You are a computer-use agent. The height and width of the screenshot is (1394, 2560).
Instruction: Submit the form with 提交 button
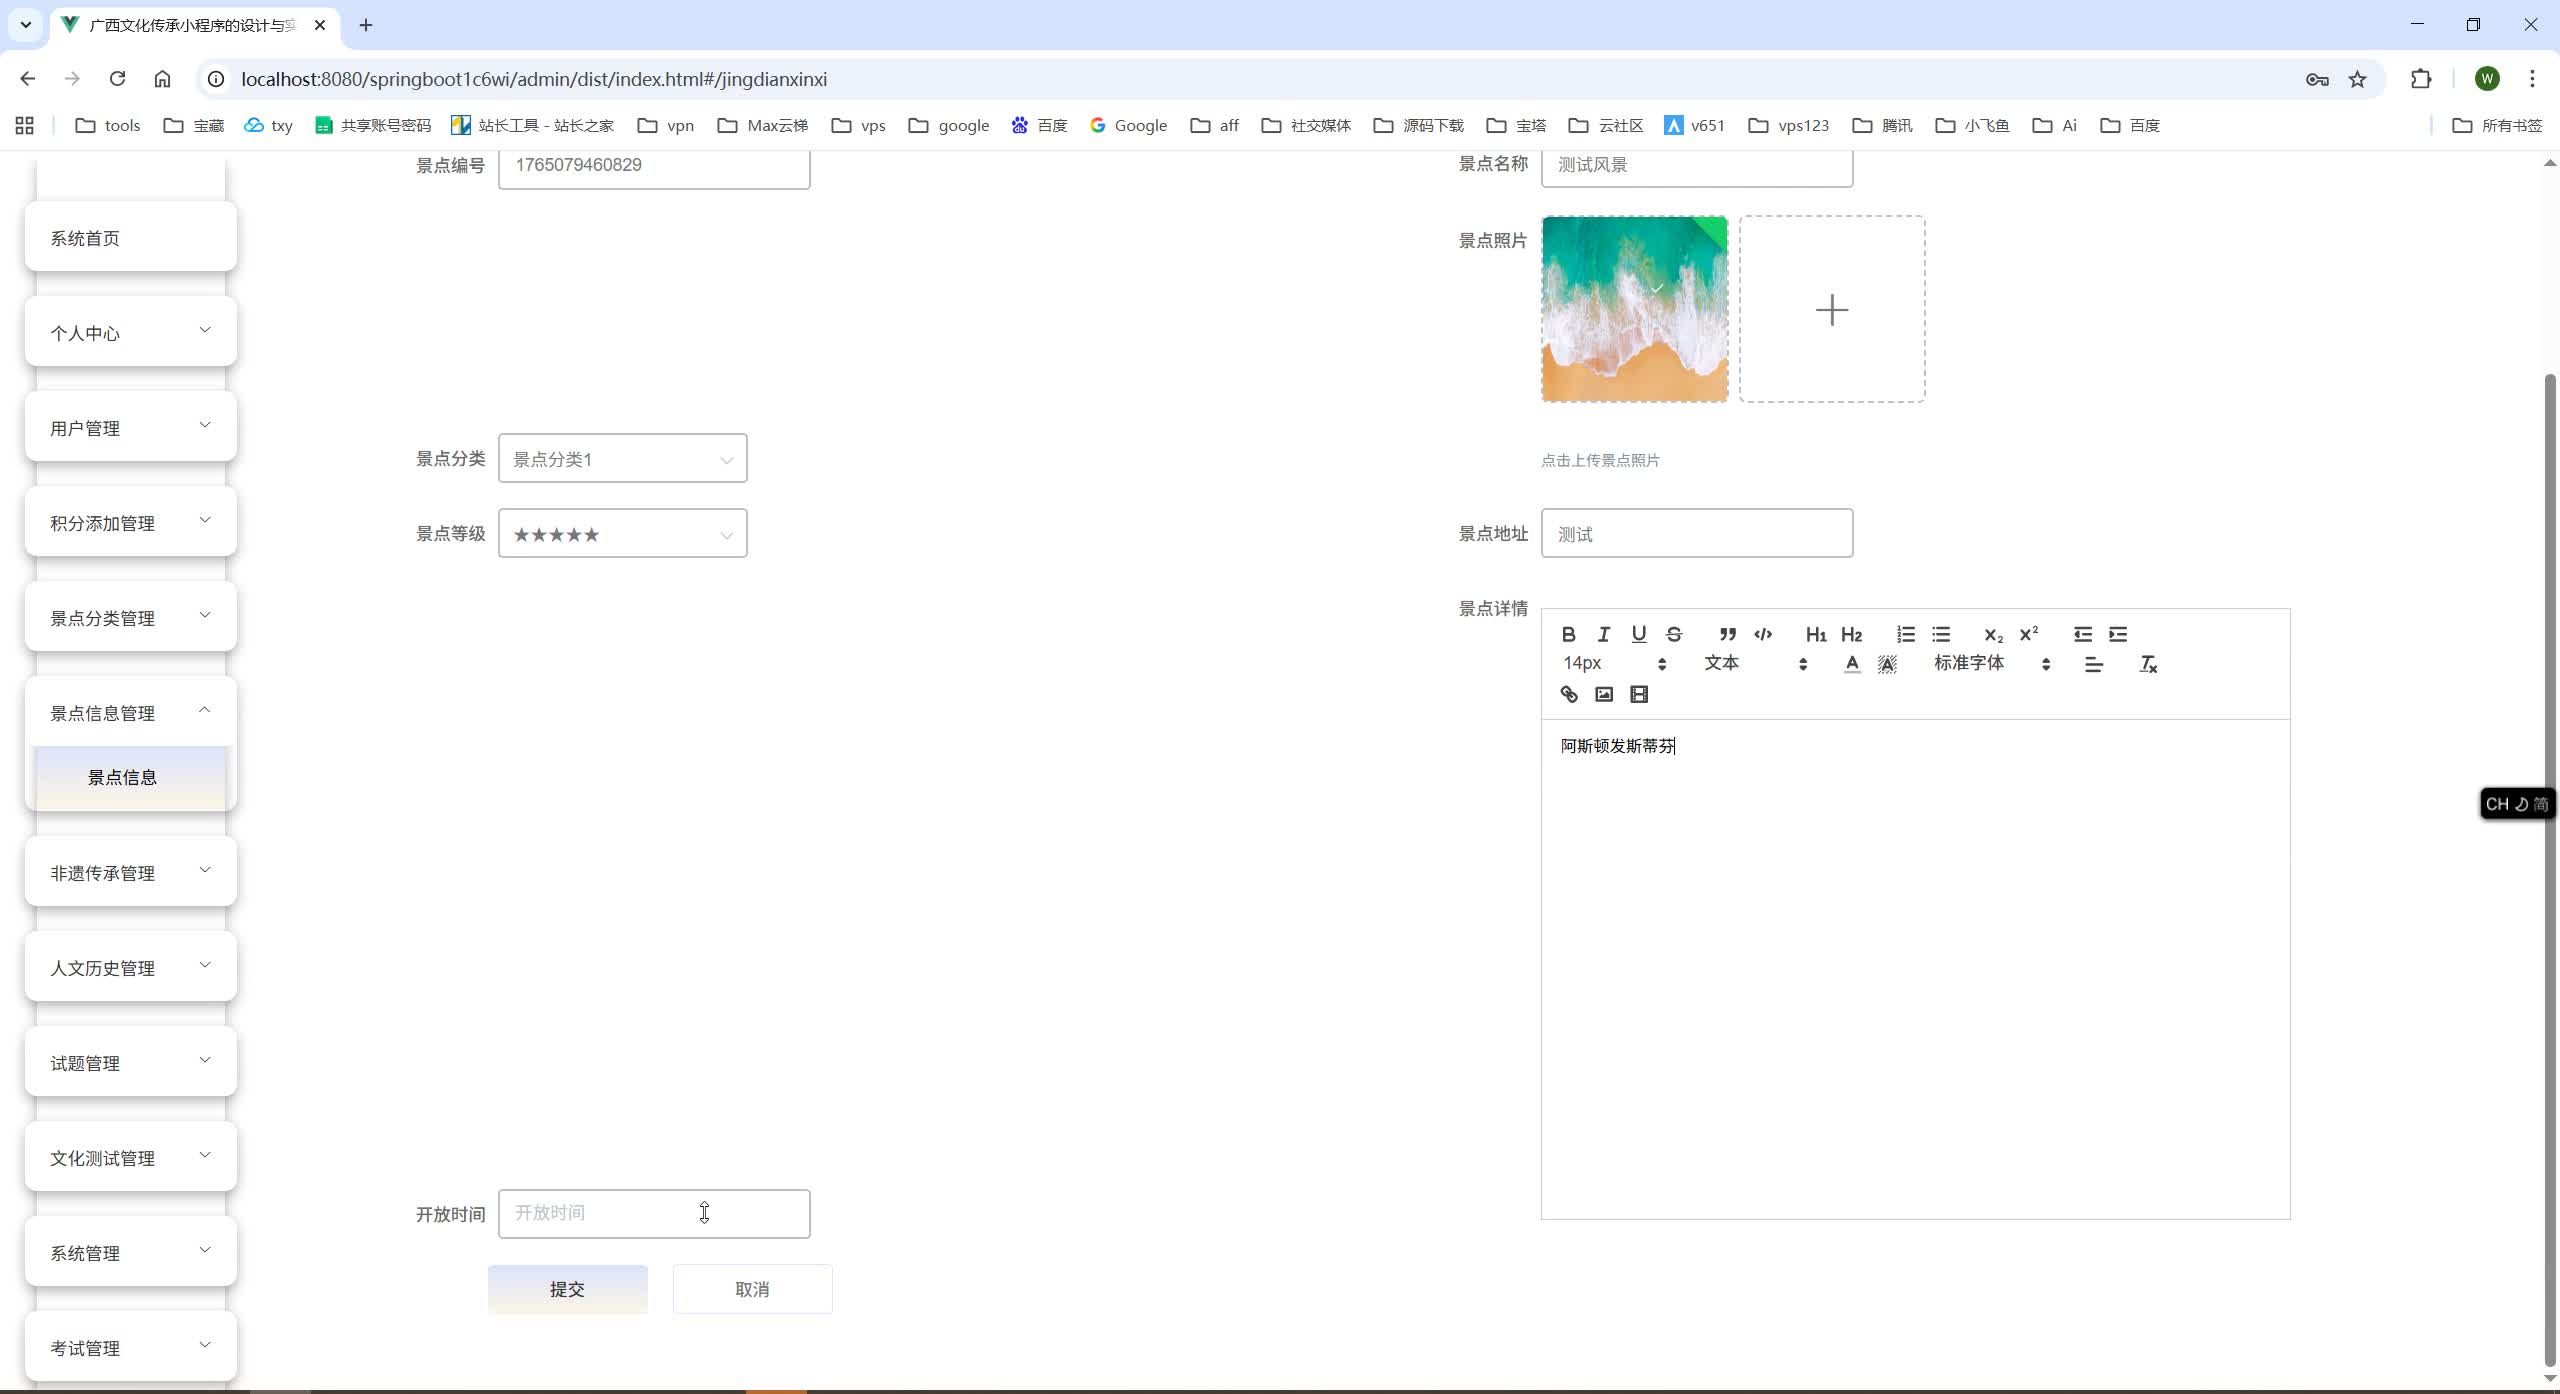[x=566, y=1289]
